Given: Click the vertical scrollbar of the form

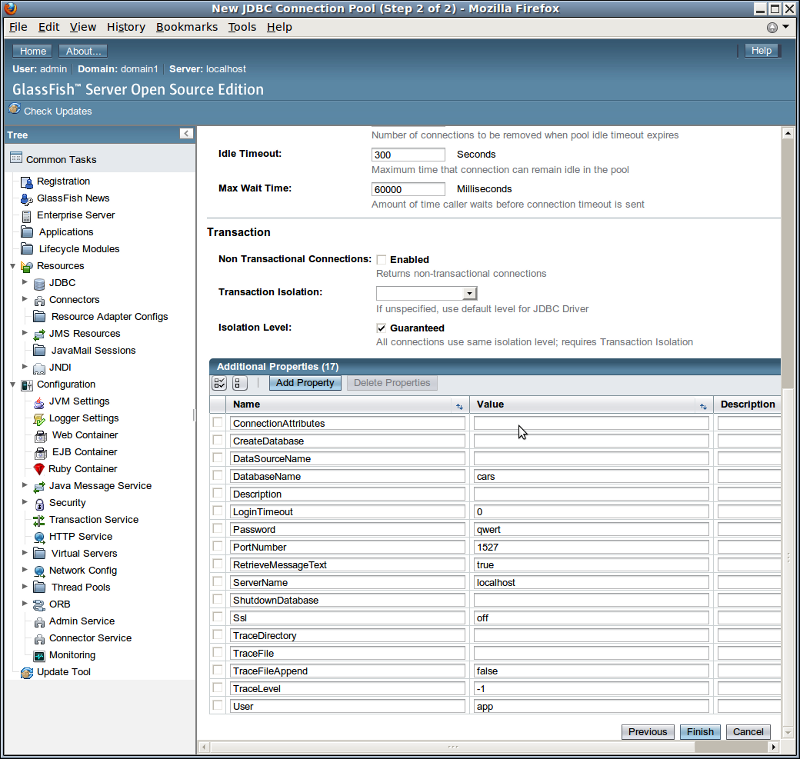Looking at the screenshot, I should click(788, 300).
